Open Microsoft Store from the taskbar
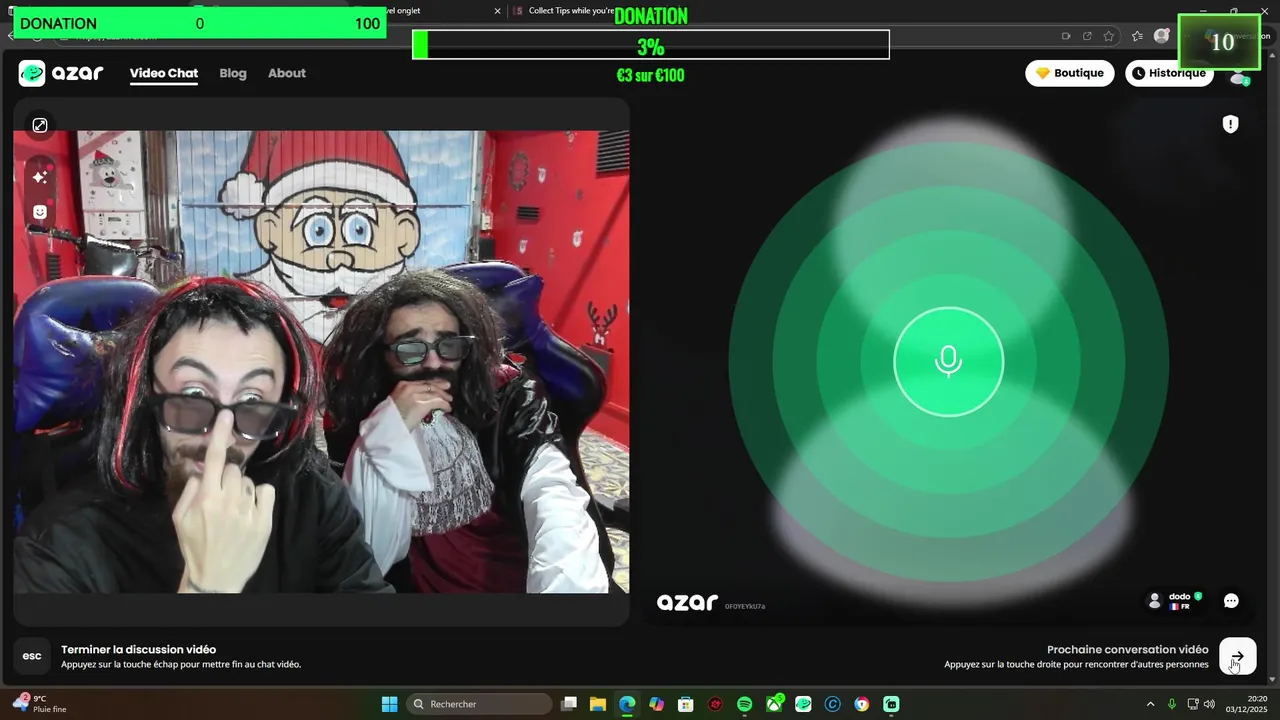 [x=686, y=704]
